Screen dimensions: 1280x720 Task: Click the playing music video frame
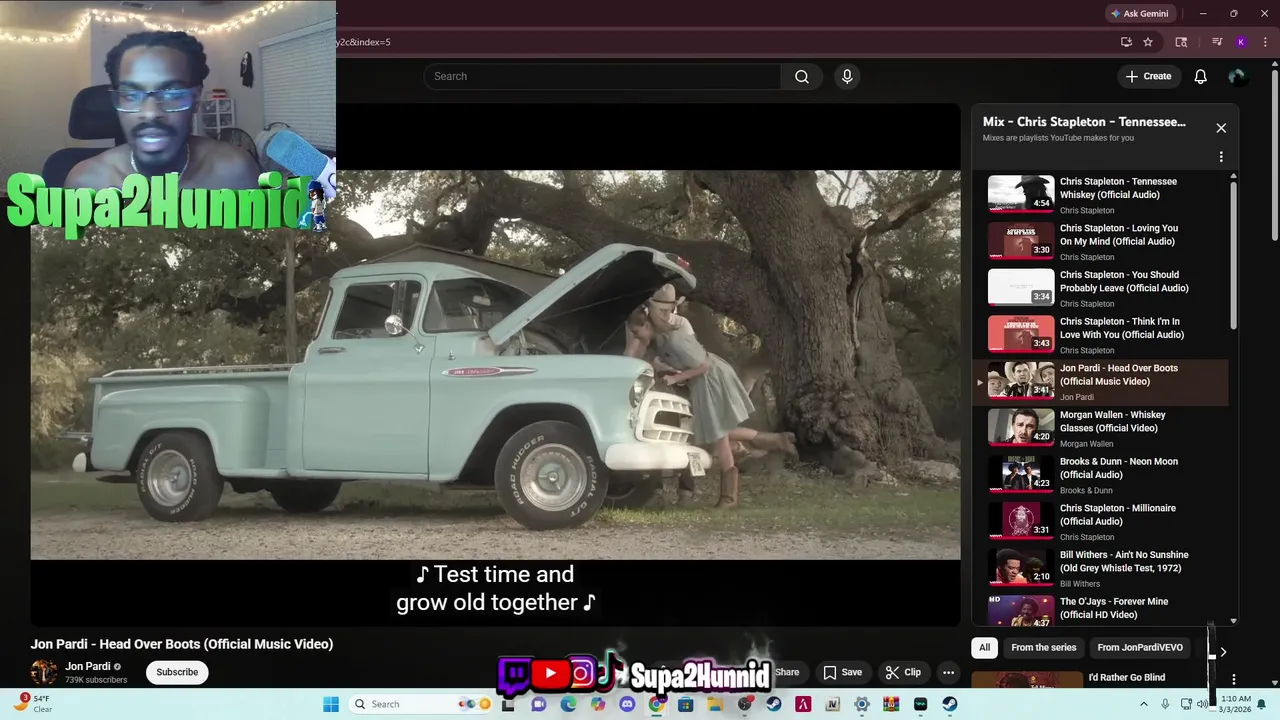(495, 365)
